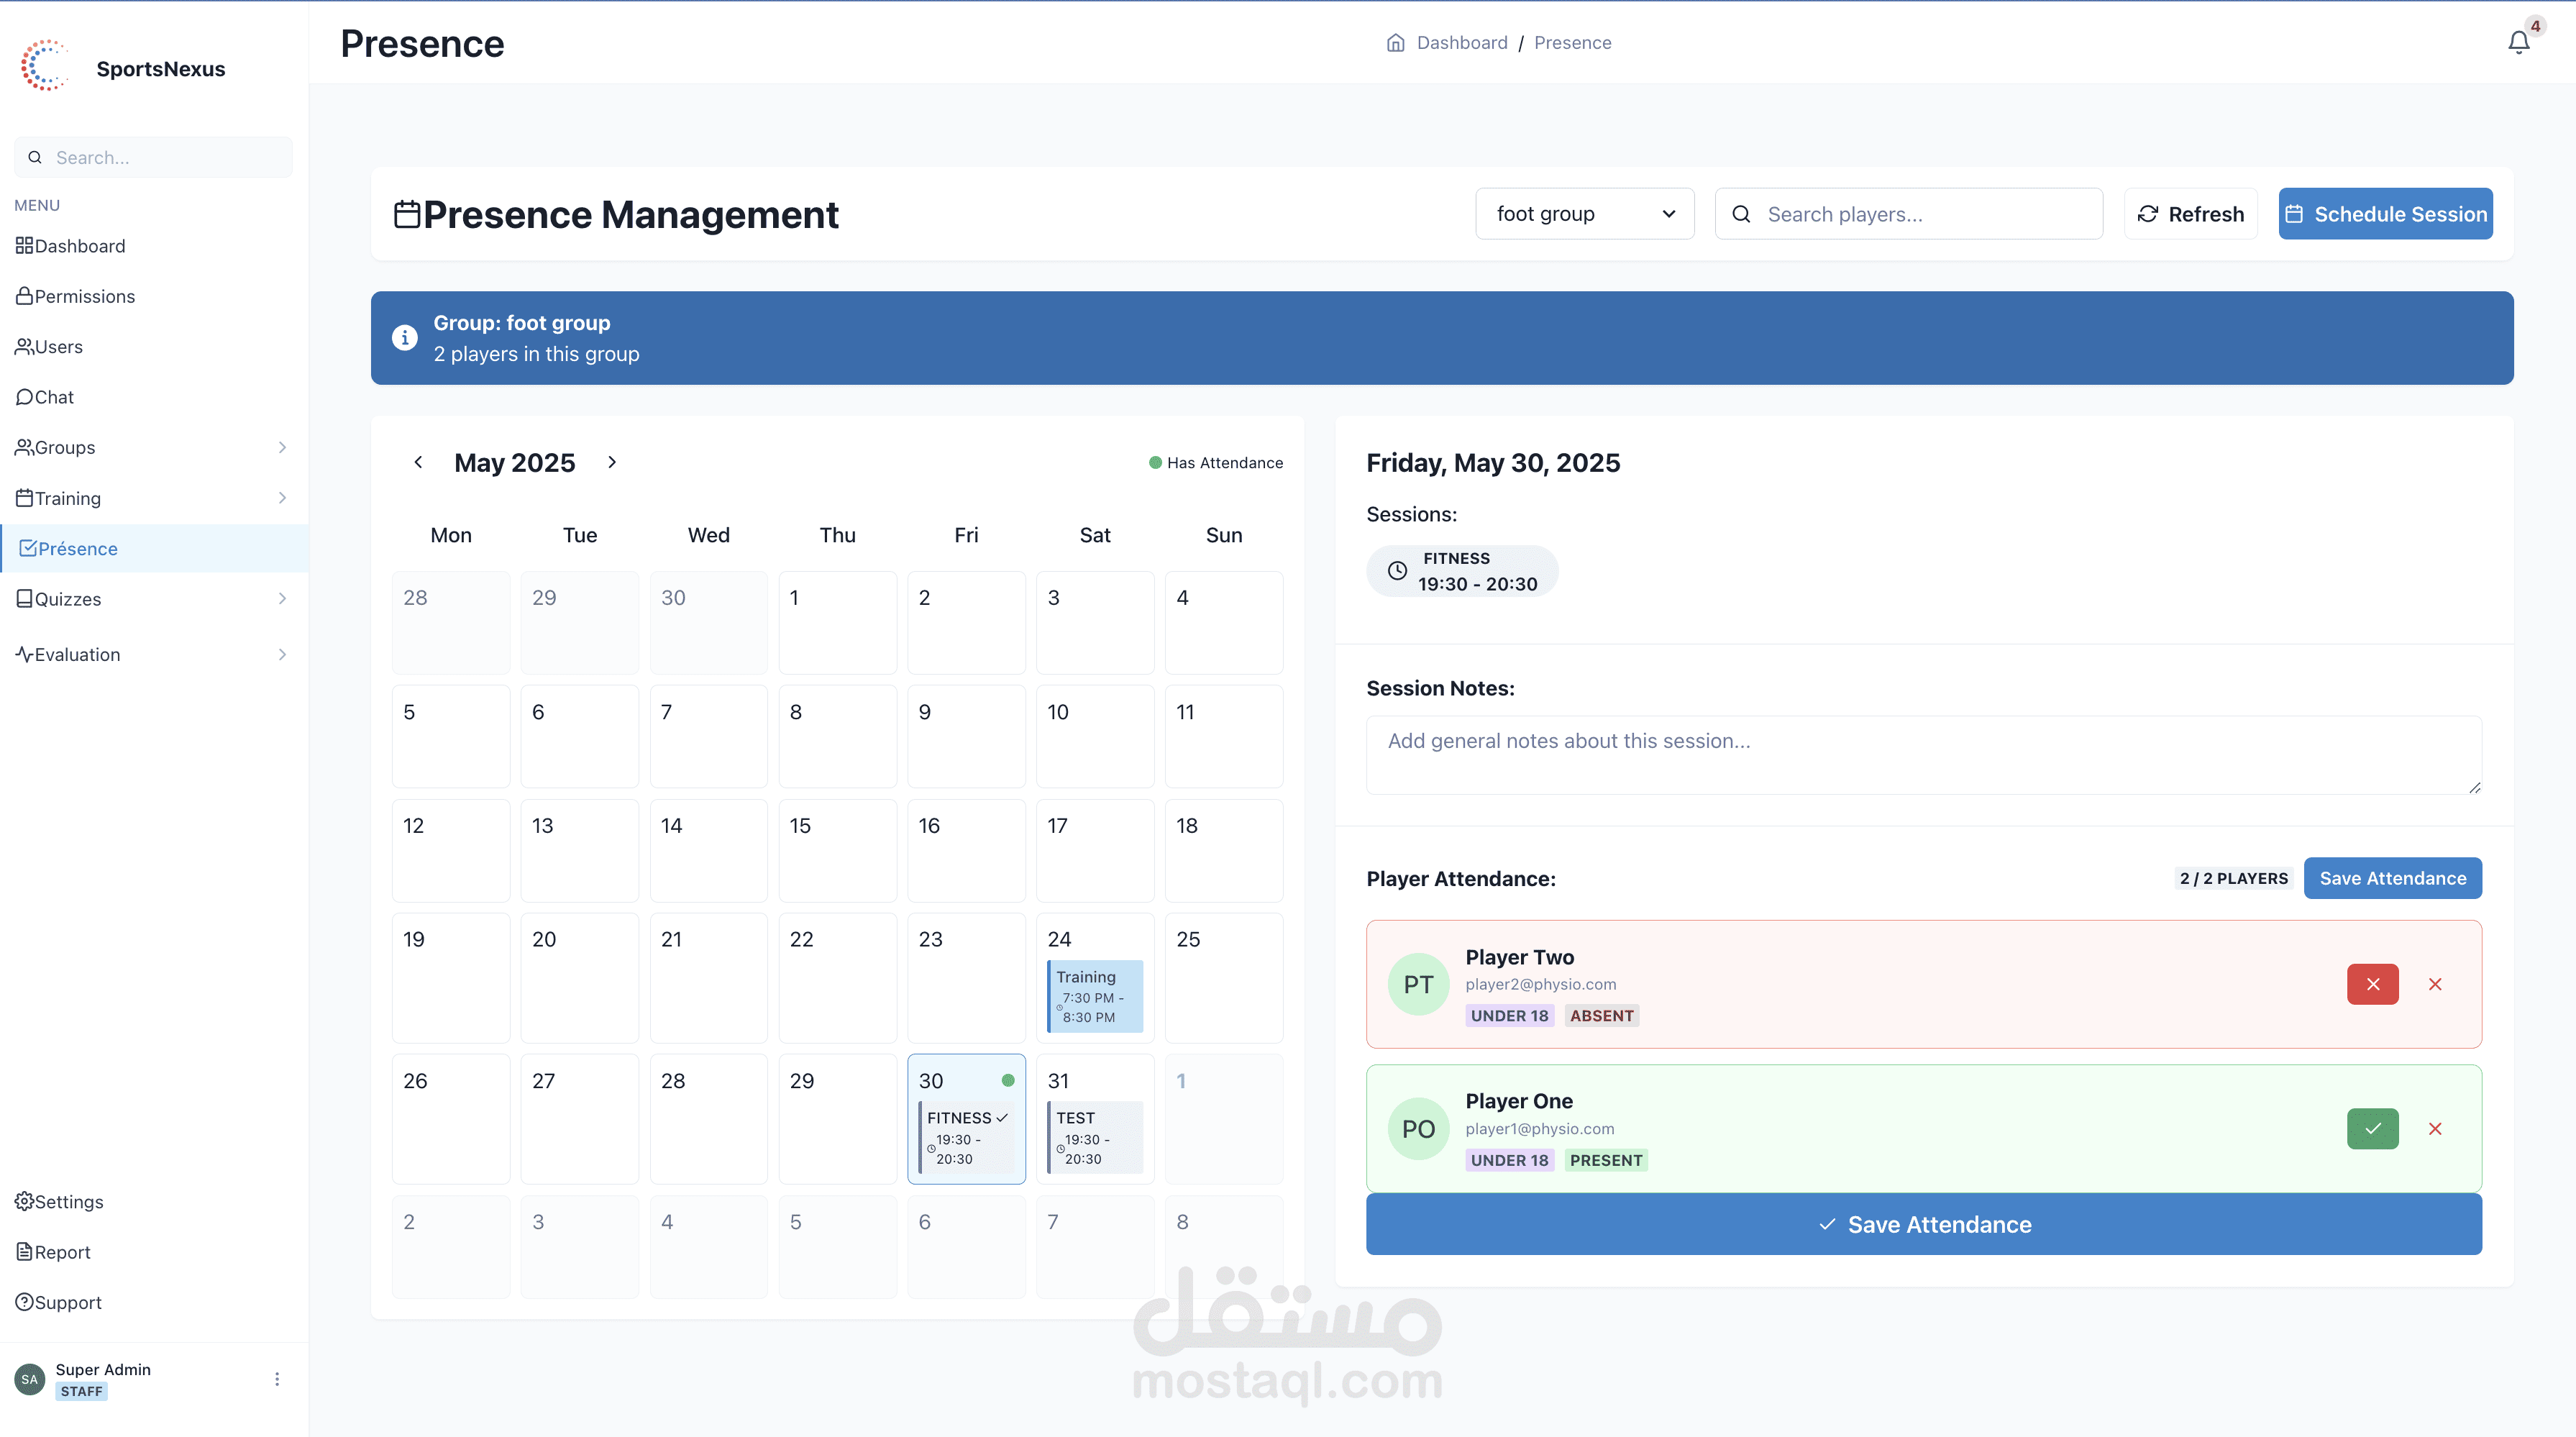Select FITNESS 19:30 - 20:30 session chip

click(x=1462, y=571)
